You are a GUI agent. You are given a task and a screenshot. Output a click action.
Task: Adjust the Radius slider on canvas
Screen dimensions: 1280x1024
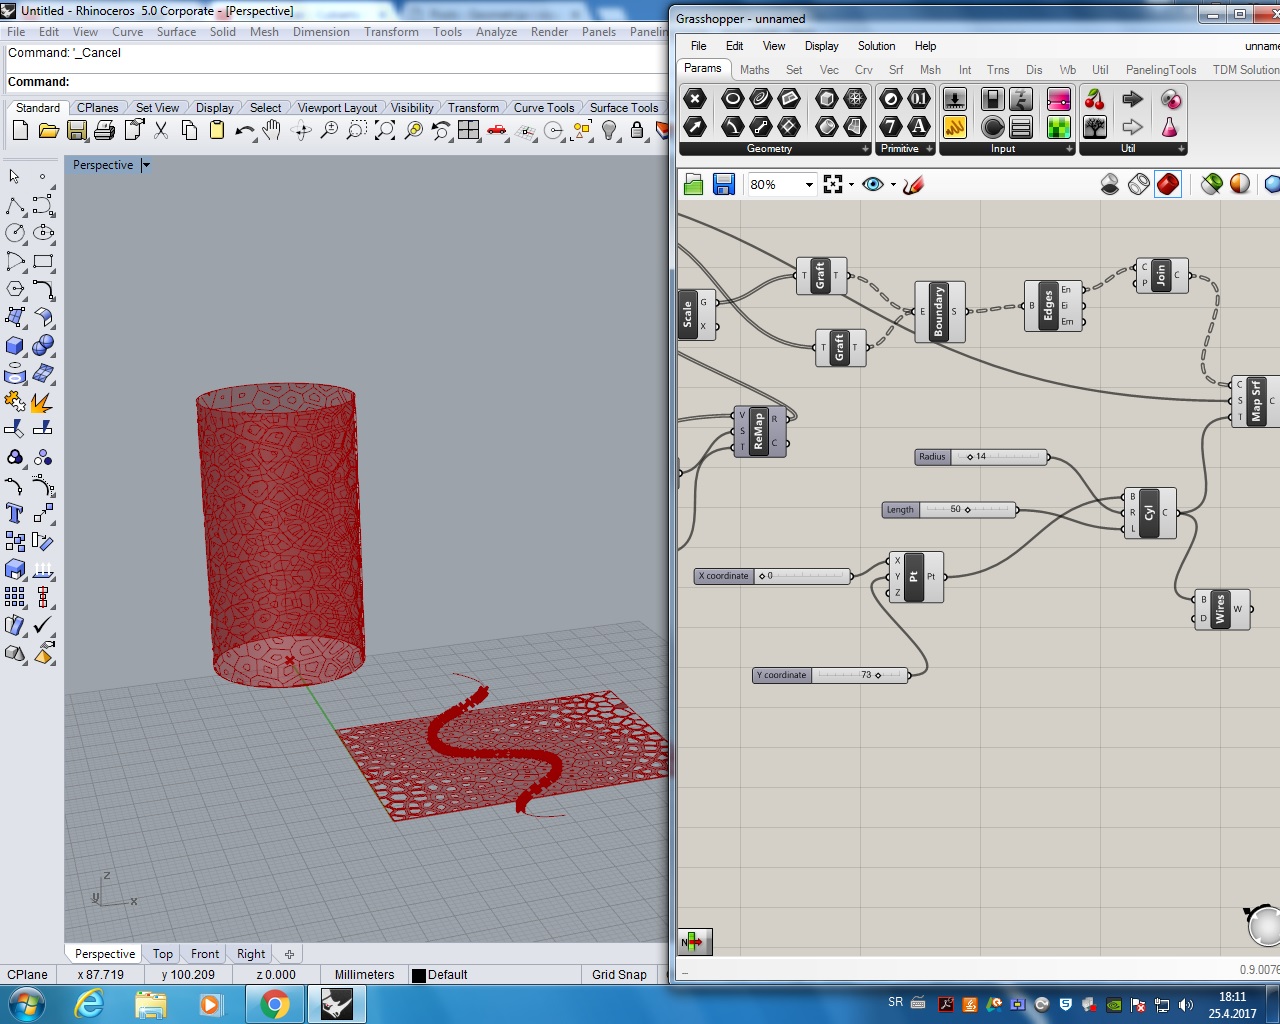tap(982, 457)
